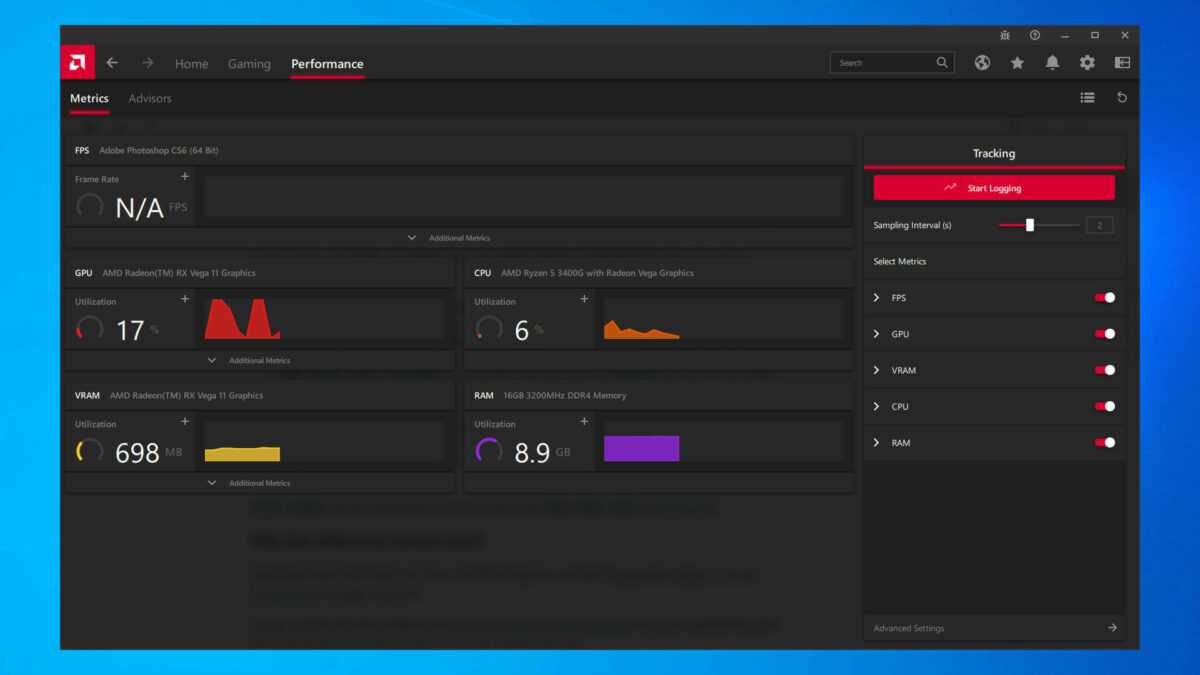Click the 8.9 GB RAM value
This screenshot has height=675, width=1200.
pos(542,453)
